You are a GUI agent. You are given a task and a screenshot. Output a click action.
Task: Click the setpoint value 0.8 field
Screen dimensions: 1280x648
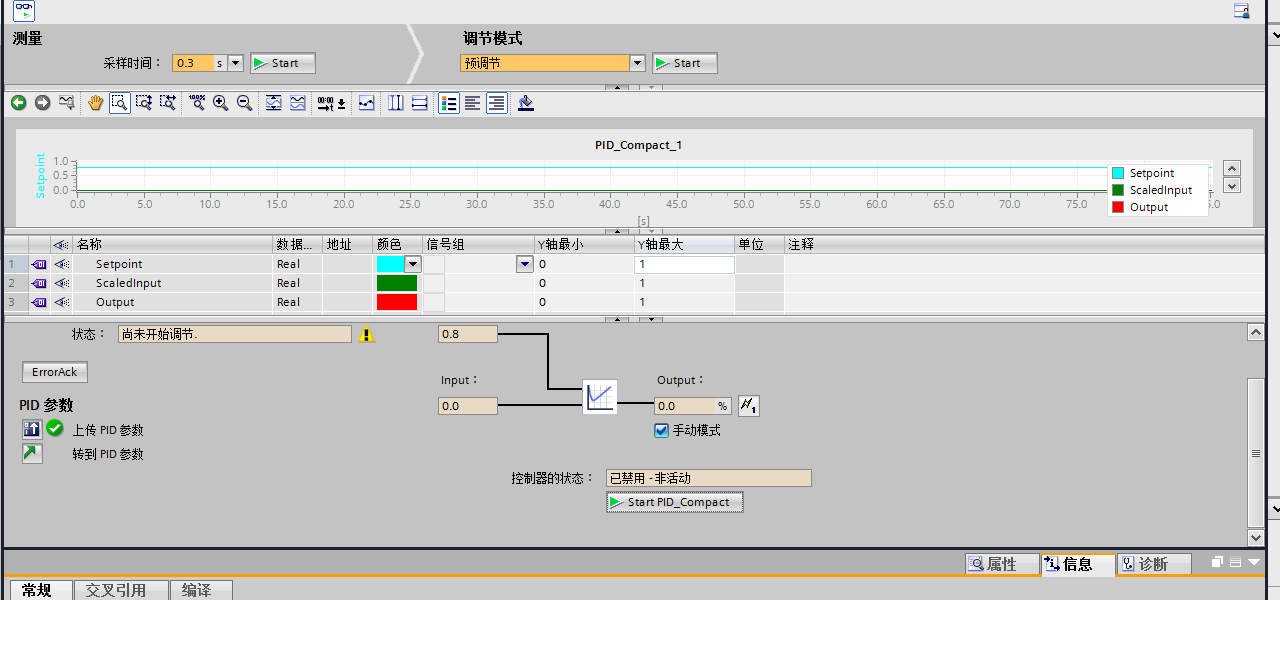[x=468, y=334]
